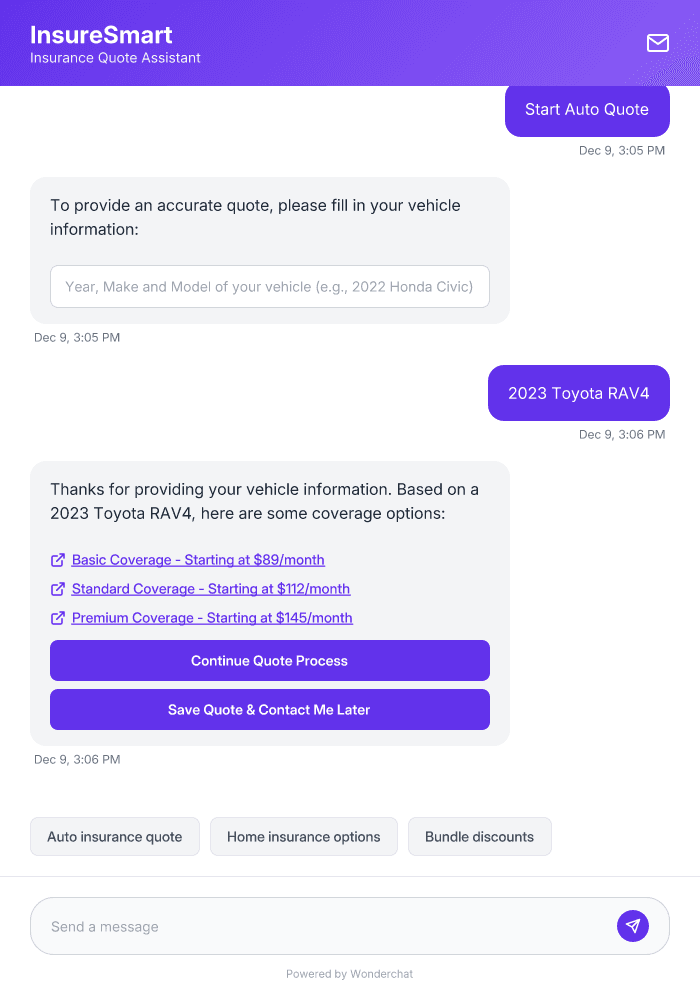Screen dimensions: 700x1000
Task: Select the Auto insurance quote suggestion chip
Action: click(x=114, y=836)
